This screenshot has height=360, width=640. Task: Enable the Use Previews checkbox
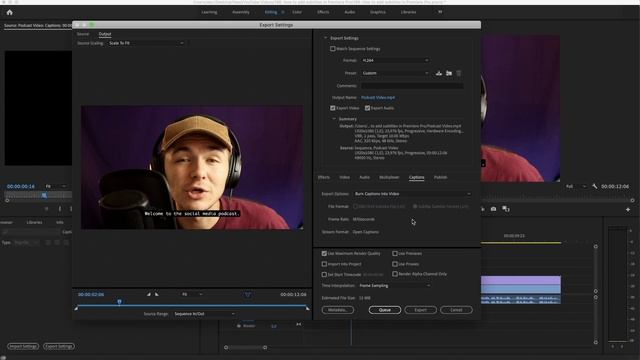click(x=395, y=253)
